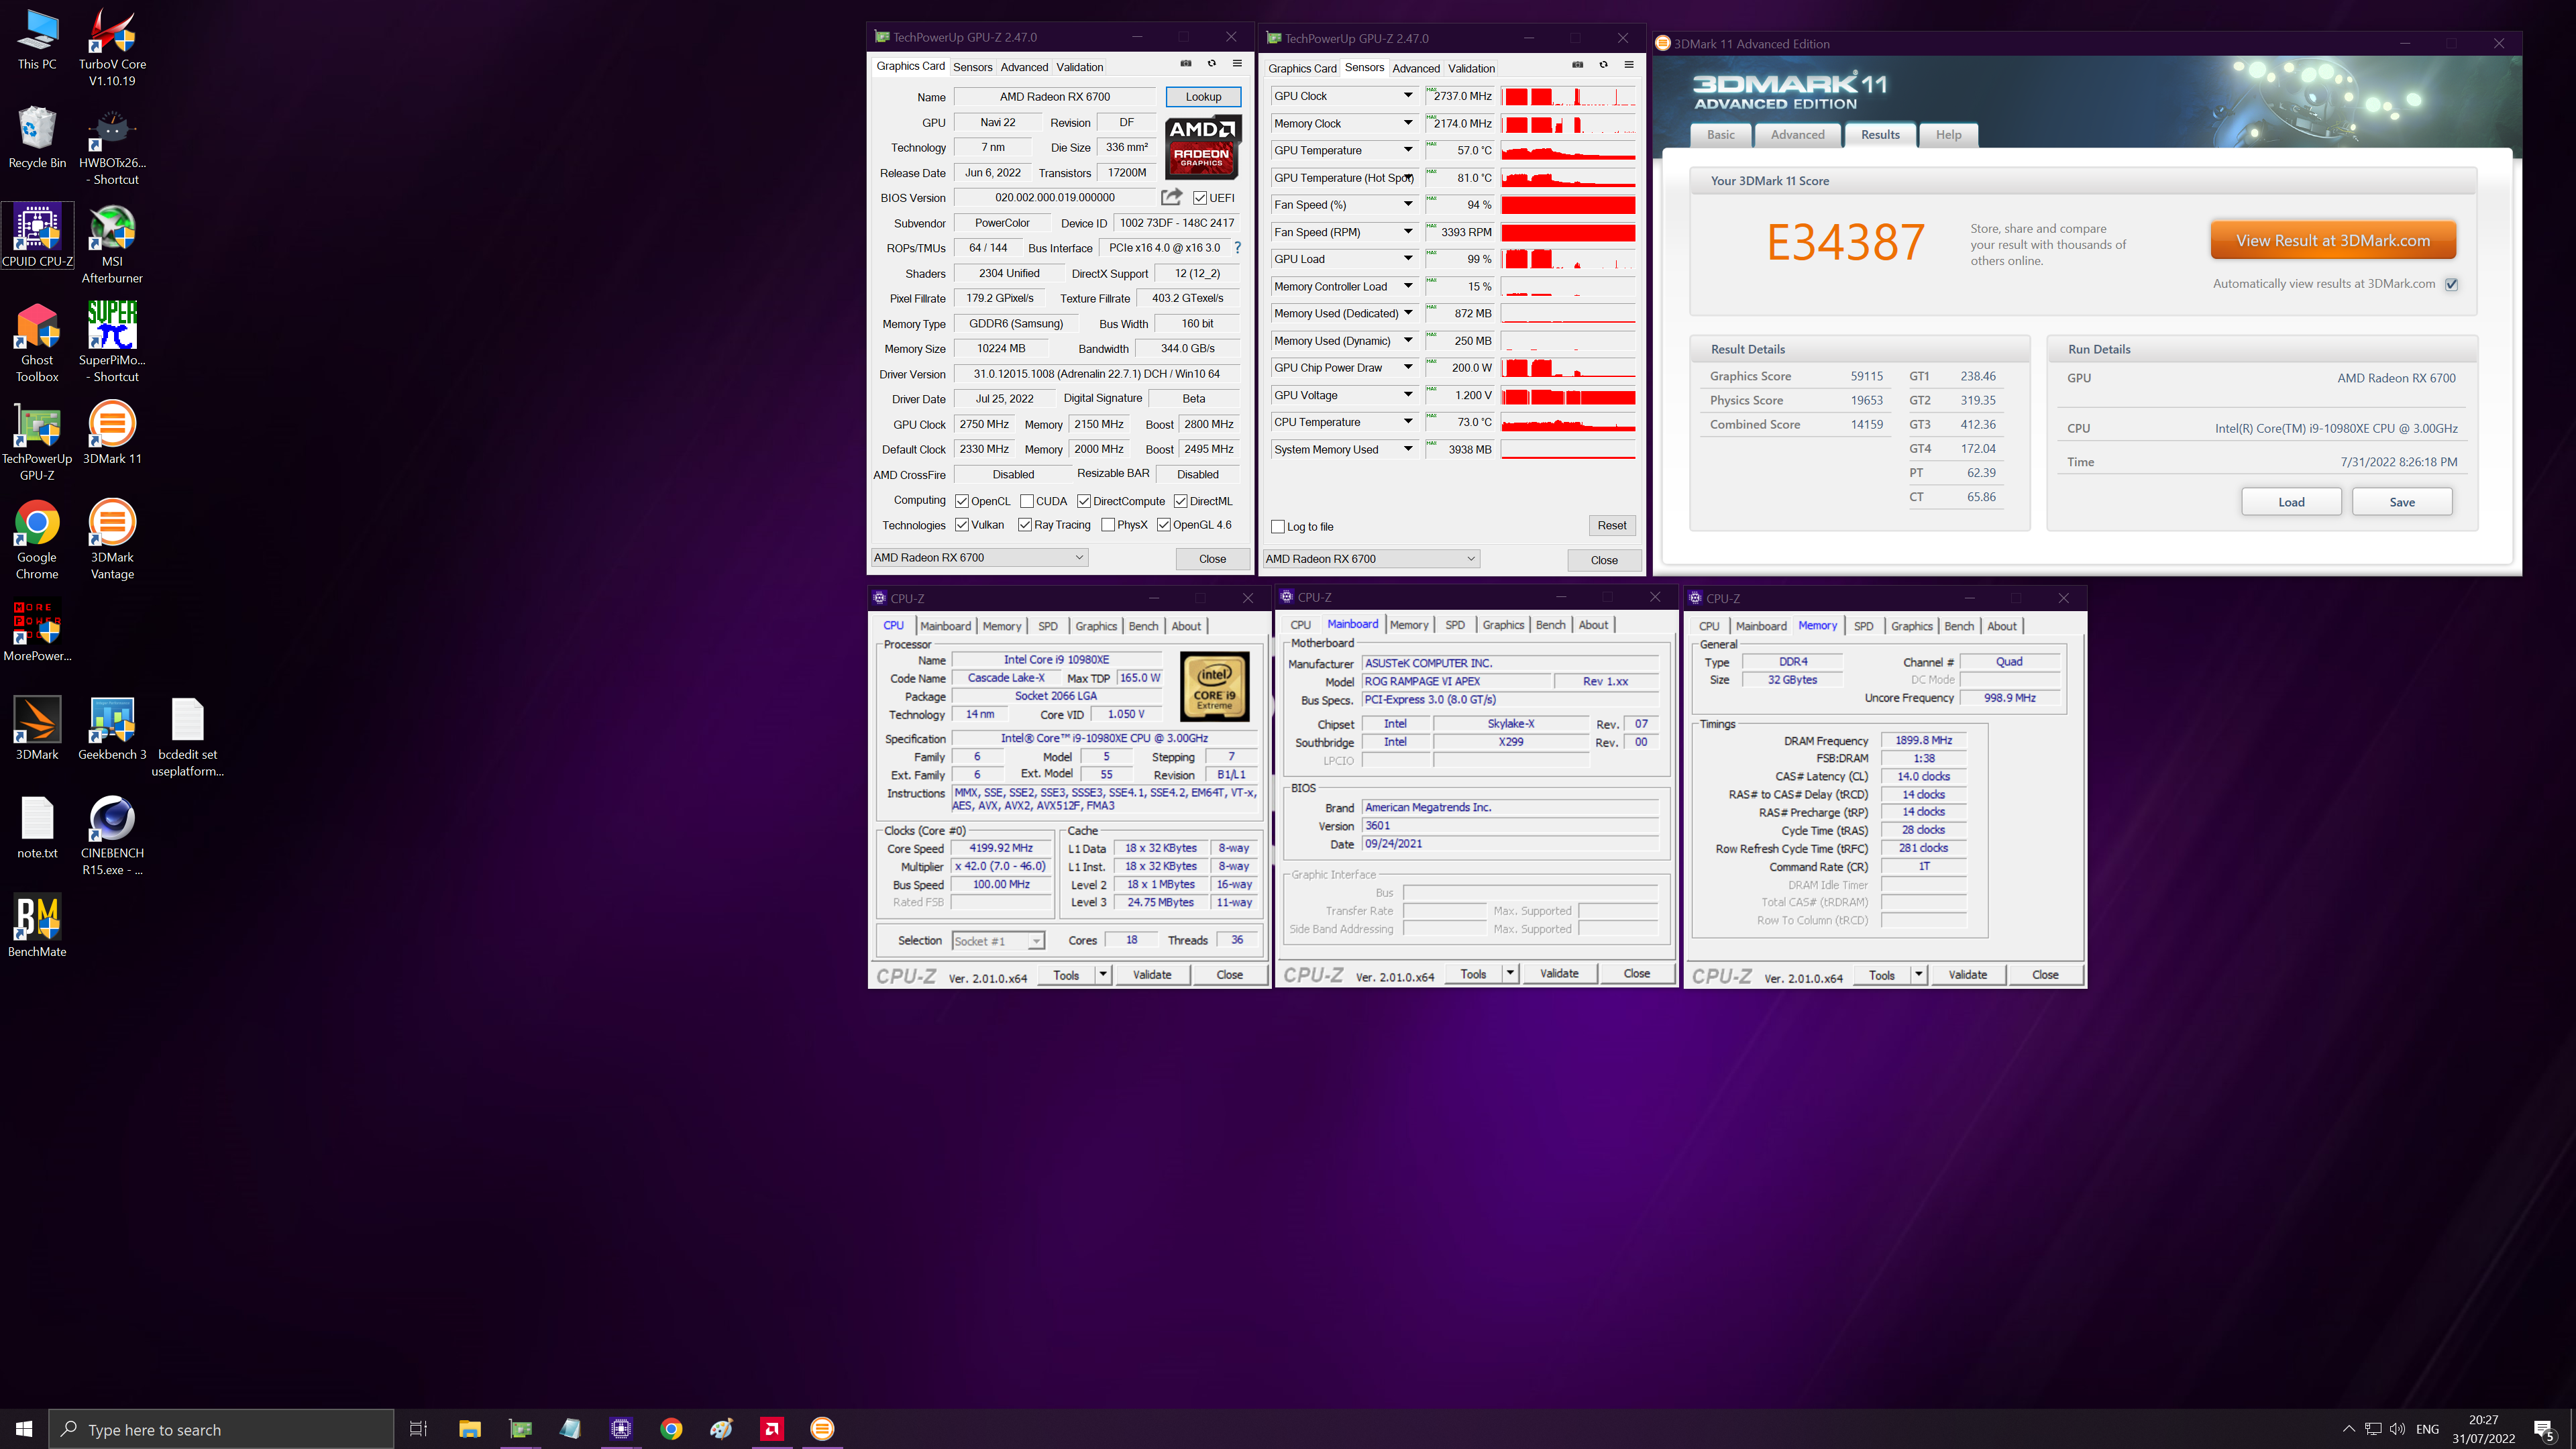Viewport: 2576px width, 1449px height.
Task: Click refresh icon in left GPU-Z window
Action: (x=1211, y=64)
